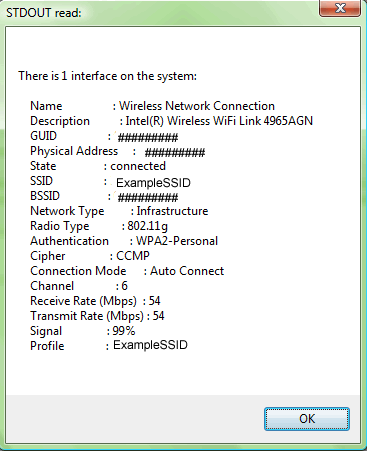The height and width of the screenshot is (451, 367).
Task: Click the '802.11g' radio type value
Action: [x=148, y=226]
